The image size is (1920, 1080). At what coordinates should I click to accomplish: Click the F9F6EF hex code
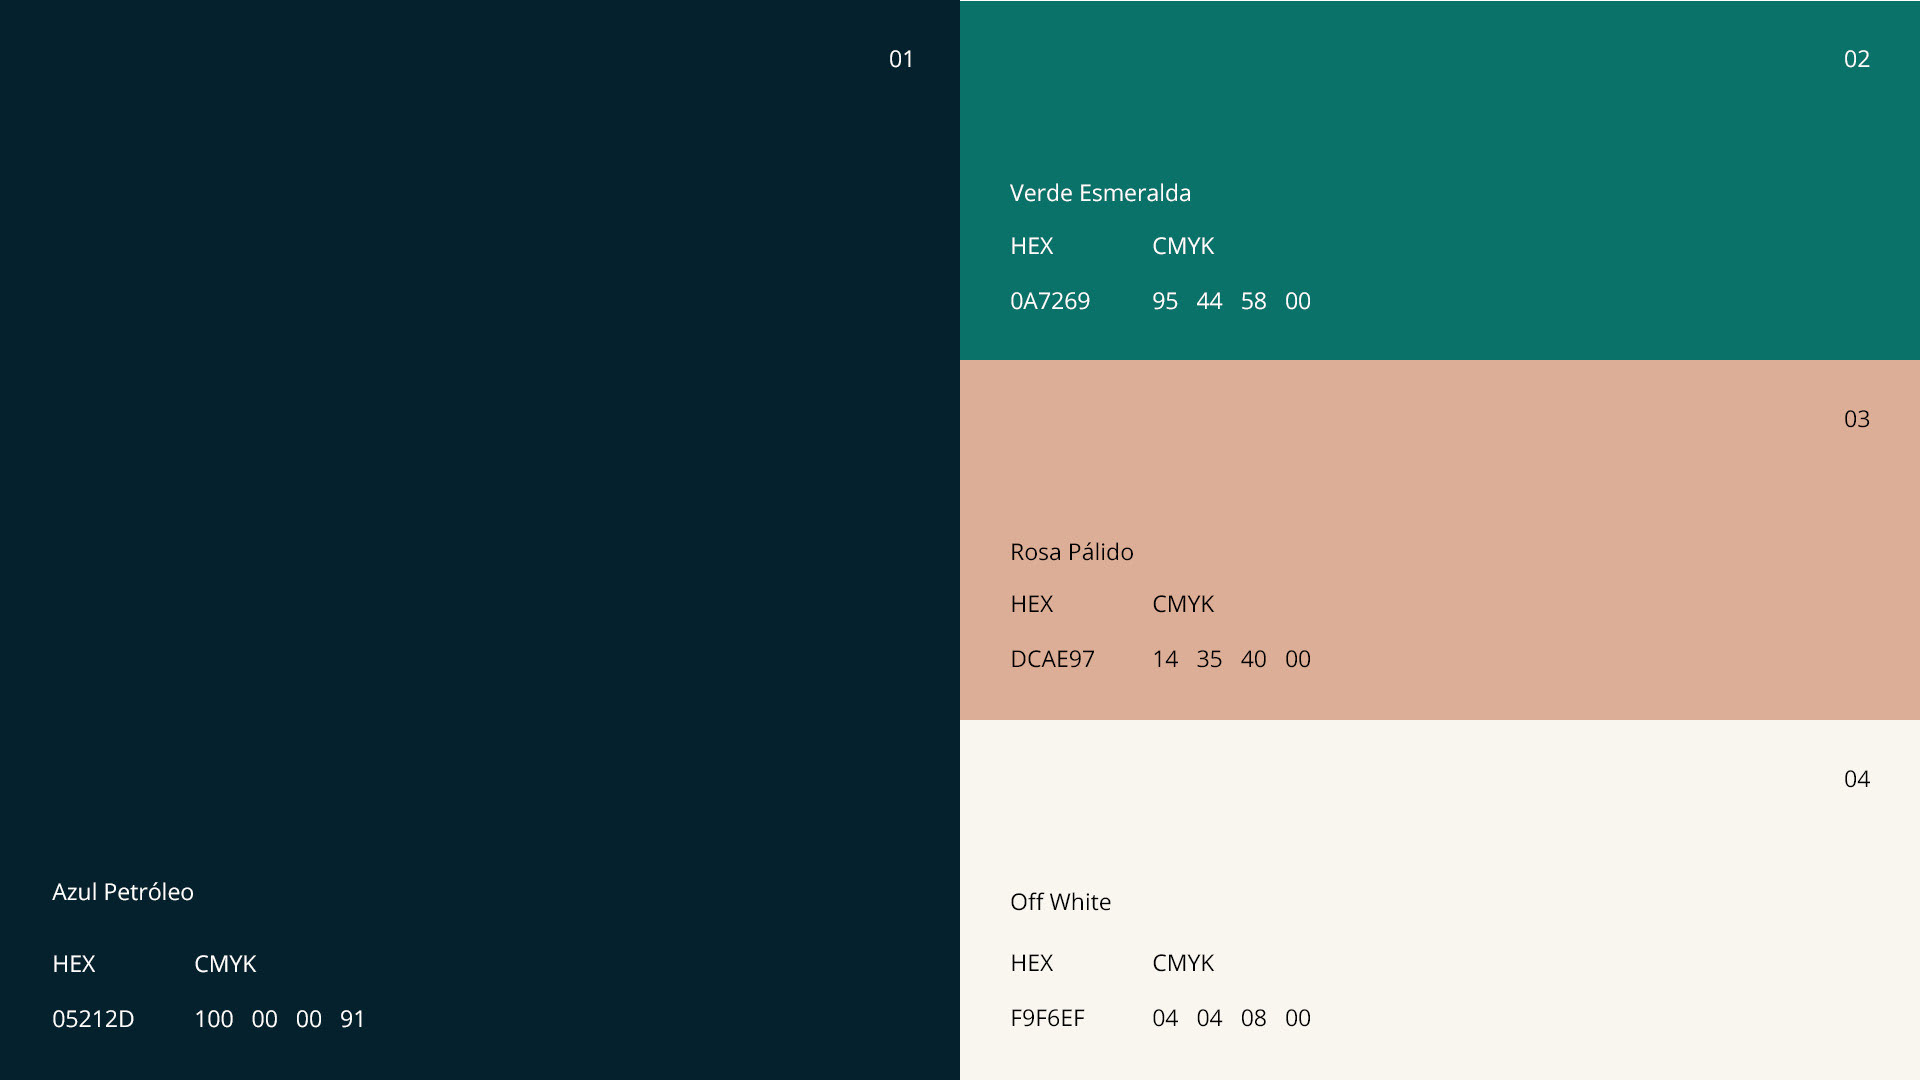pos(1047,1018)
